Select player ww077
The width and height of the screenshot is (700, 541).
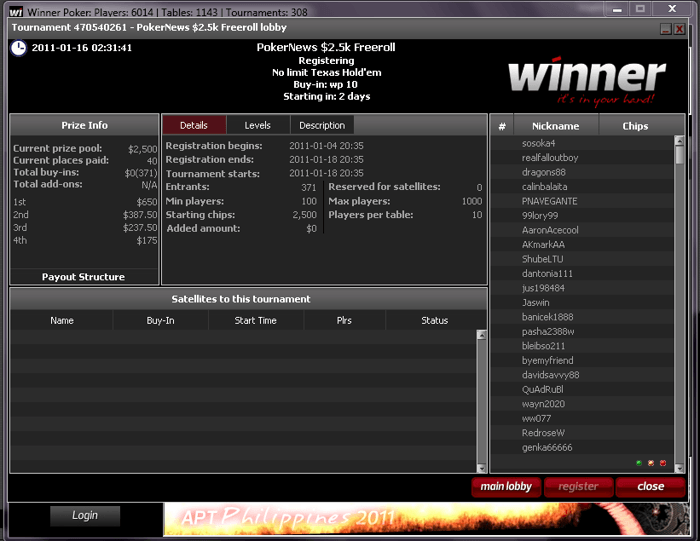[x=583, y=418]
